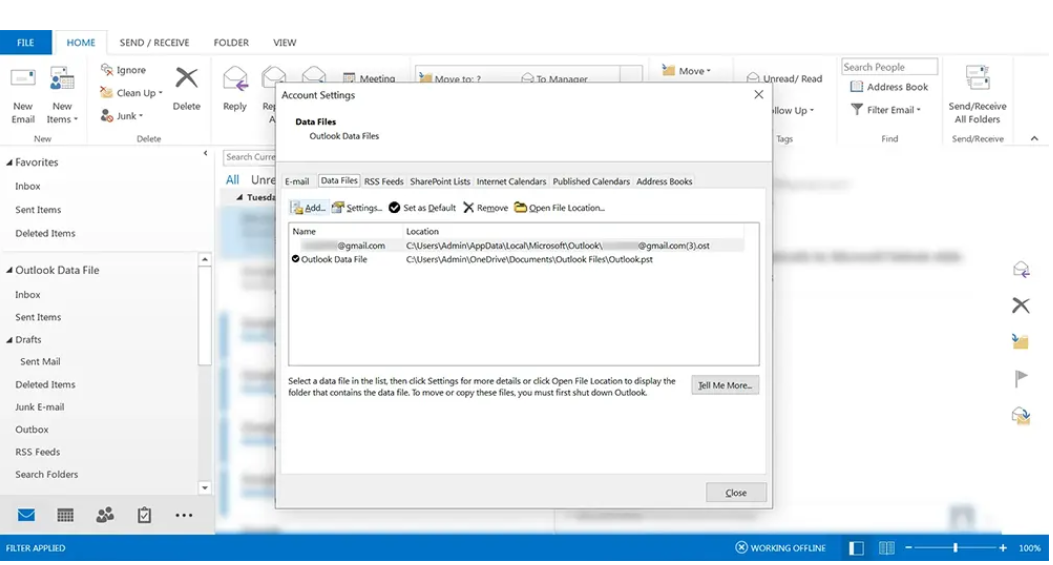Image resolution: width=1053 pixels, height=565 pixels.
Task: Click Unread/ Read in ribbon
Action: coord(784,79)
